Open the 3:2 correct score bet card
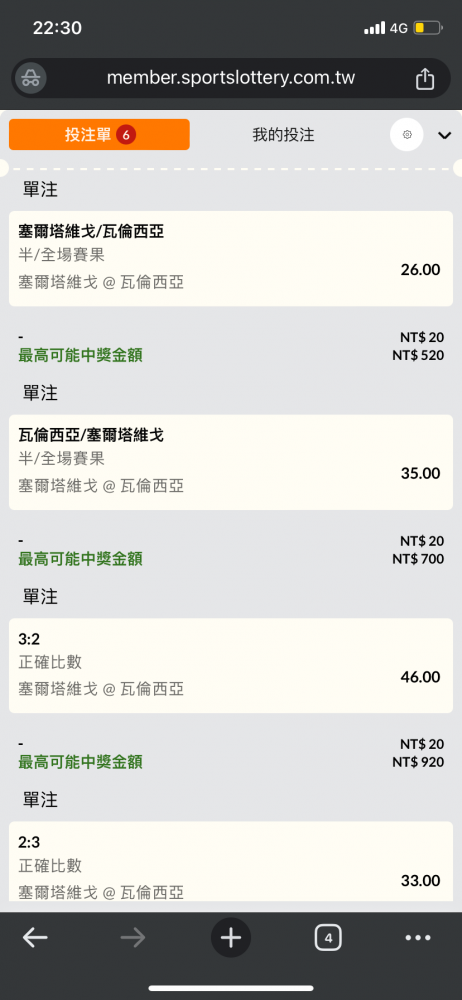Screen dimensions: 462x1000 231,665
